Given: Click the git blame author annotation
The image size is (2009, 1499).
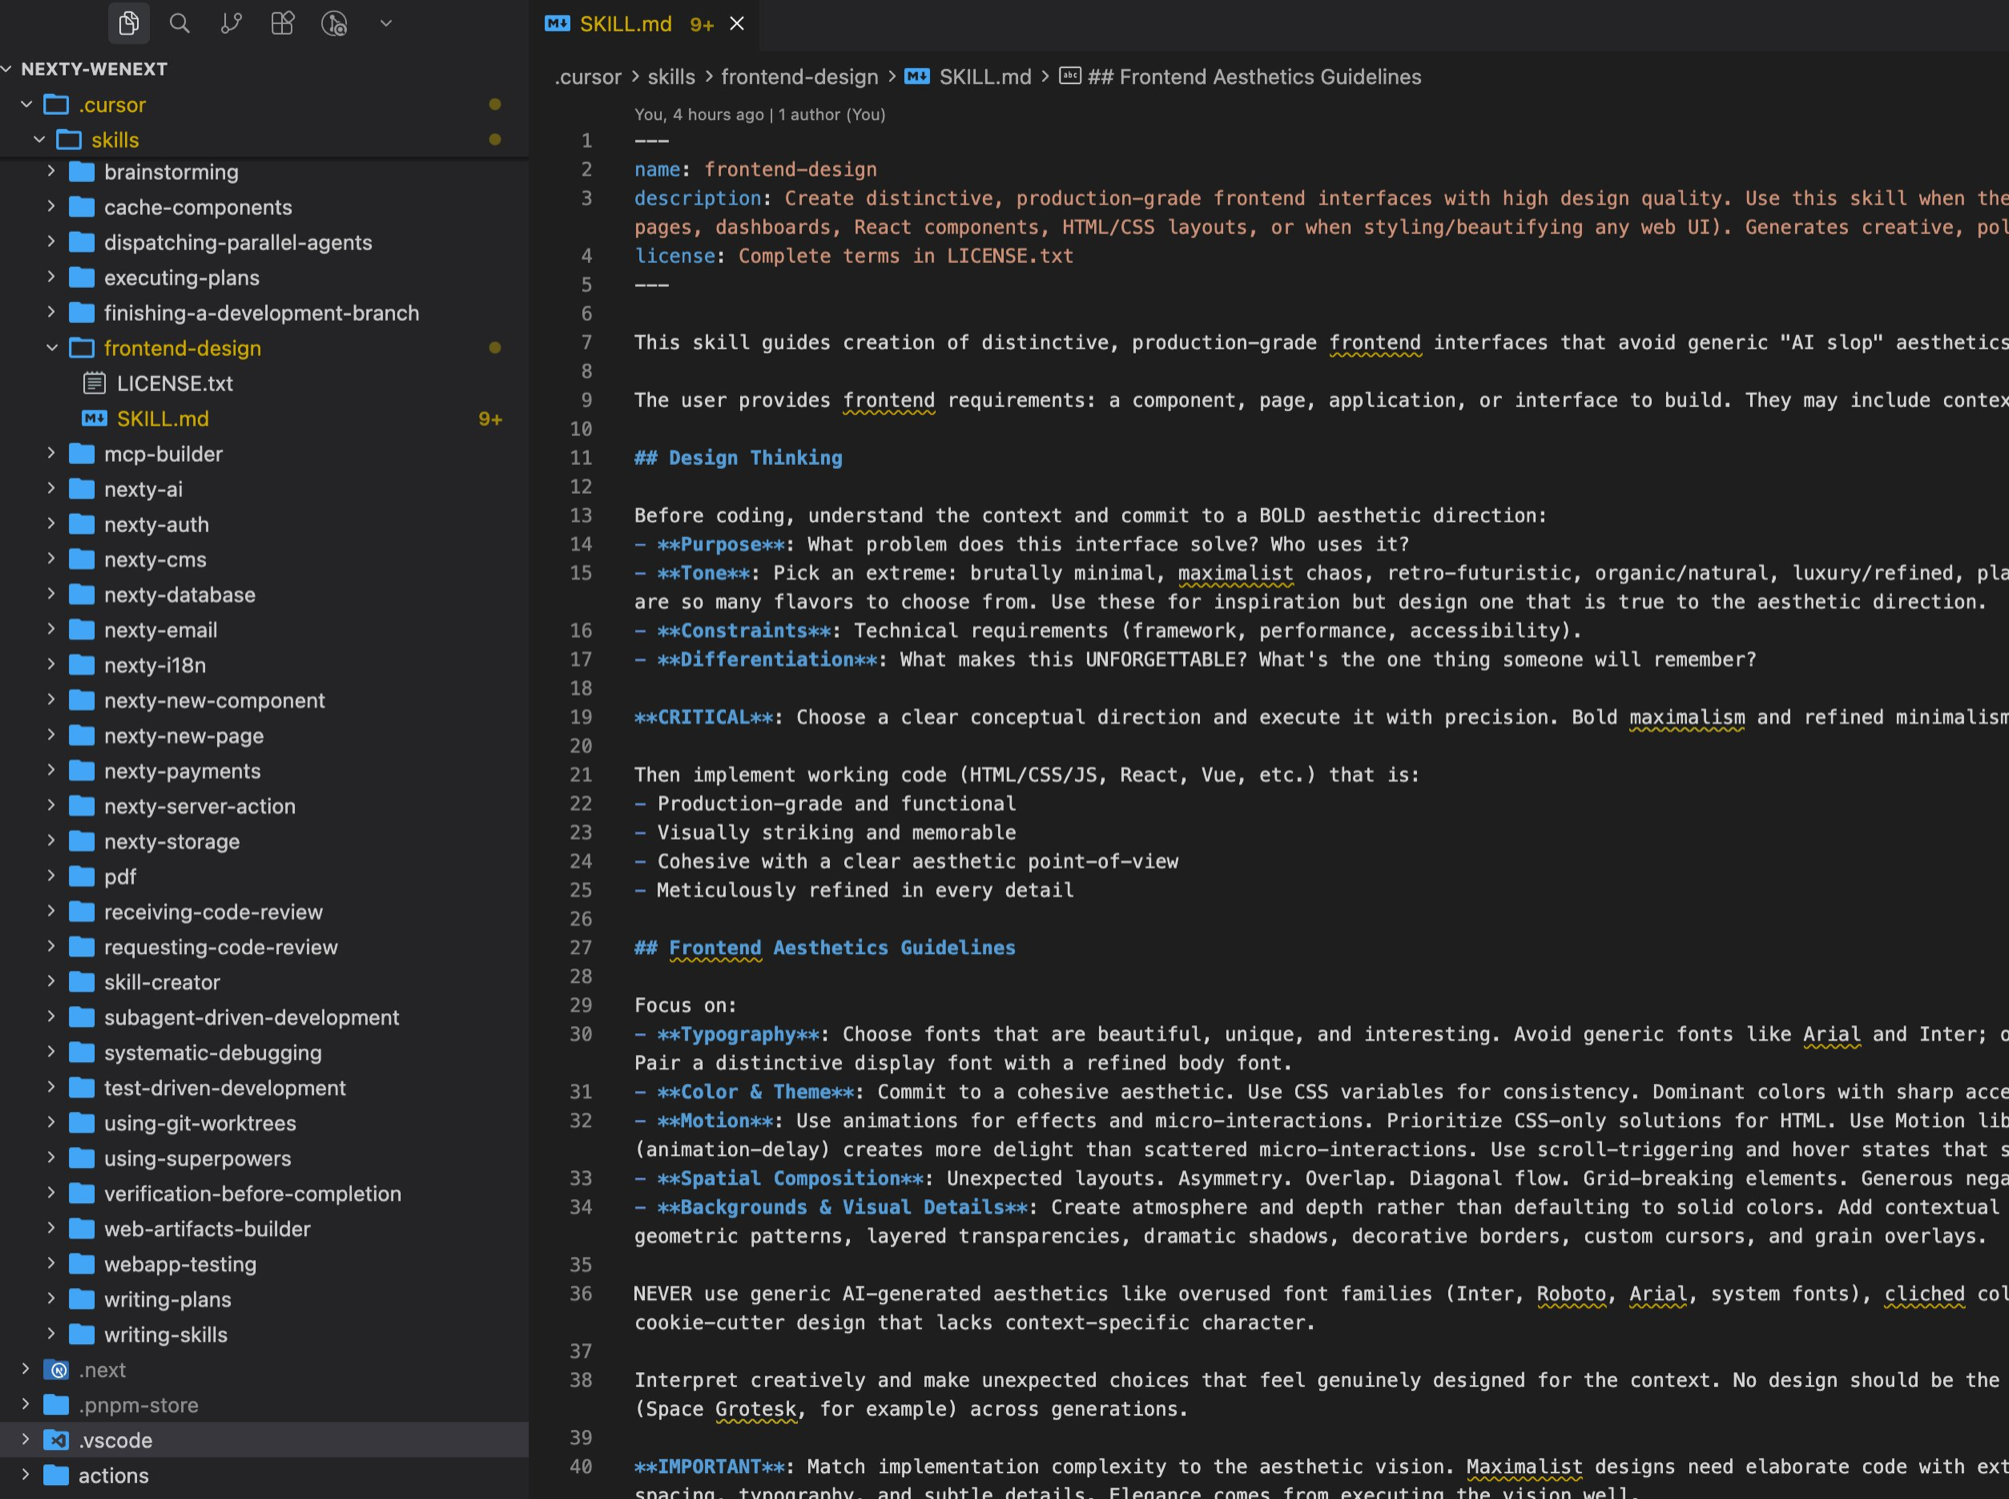Looking at the screenshot, I should 759,115.
